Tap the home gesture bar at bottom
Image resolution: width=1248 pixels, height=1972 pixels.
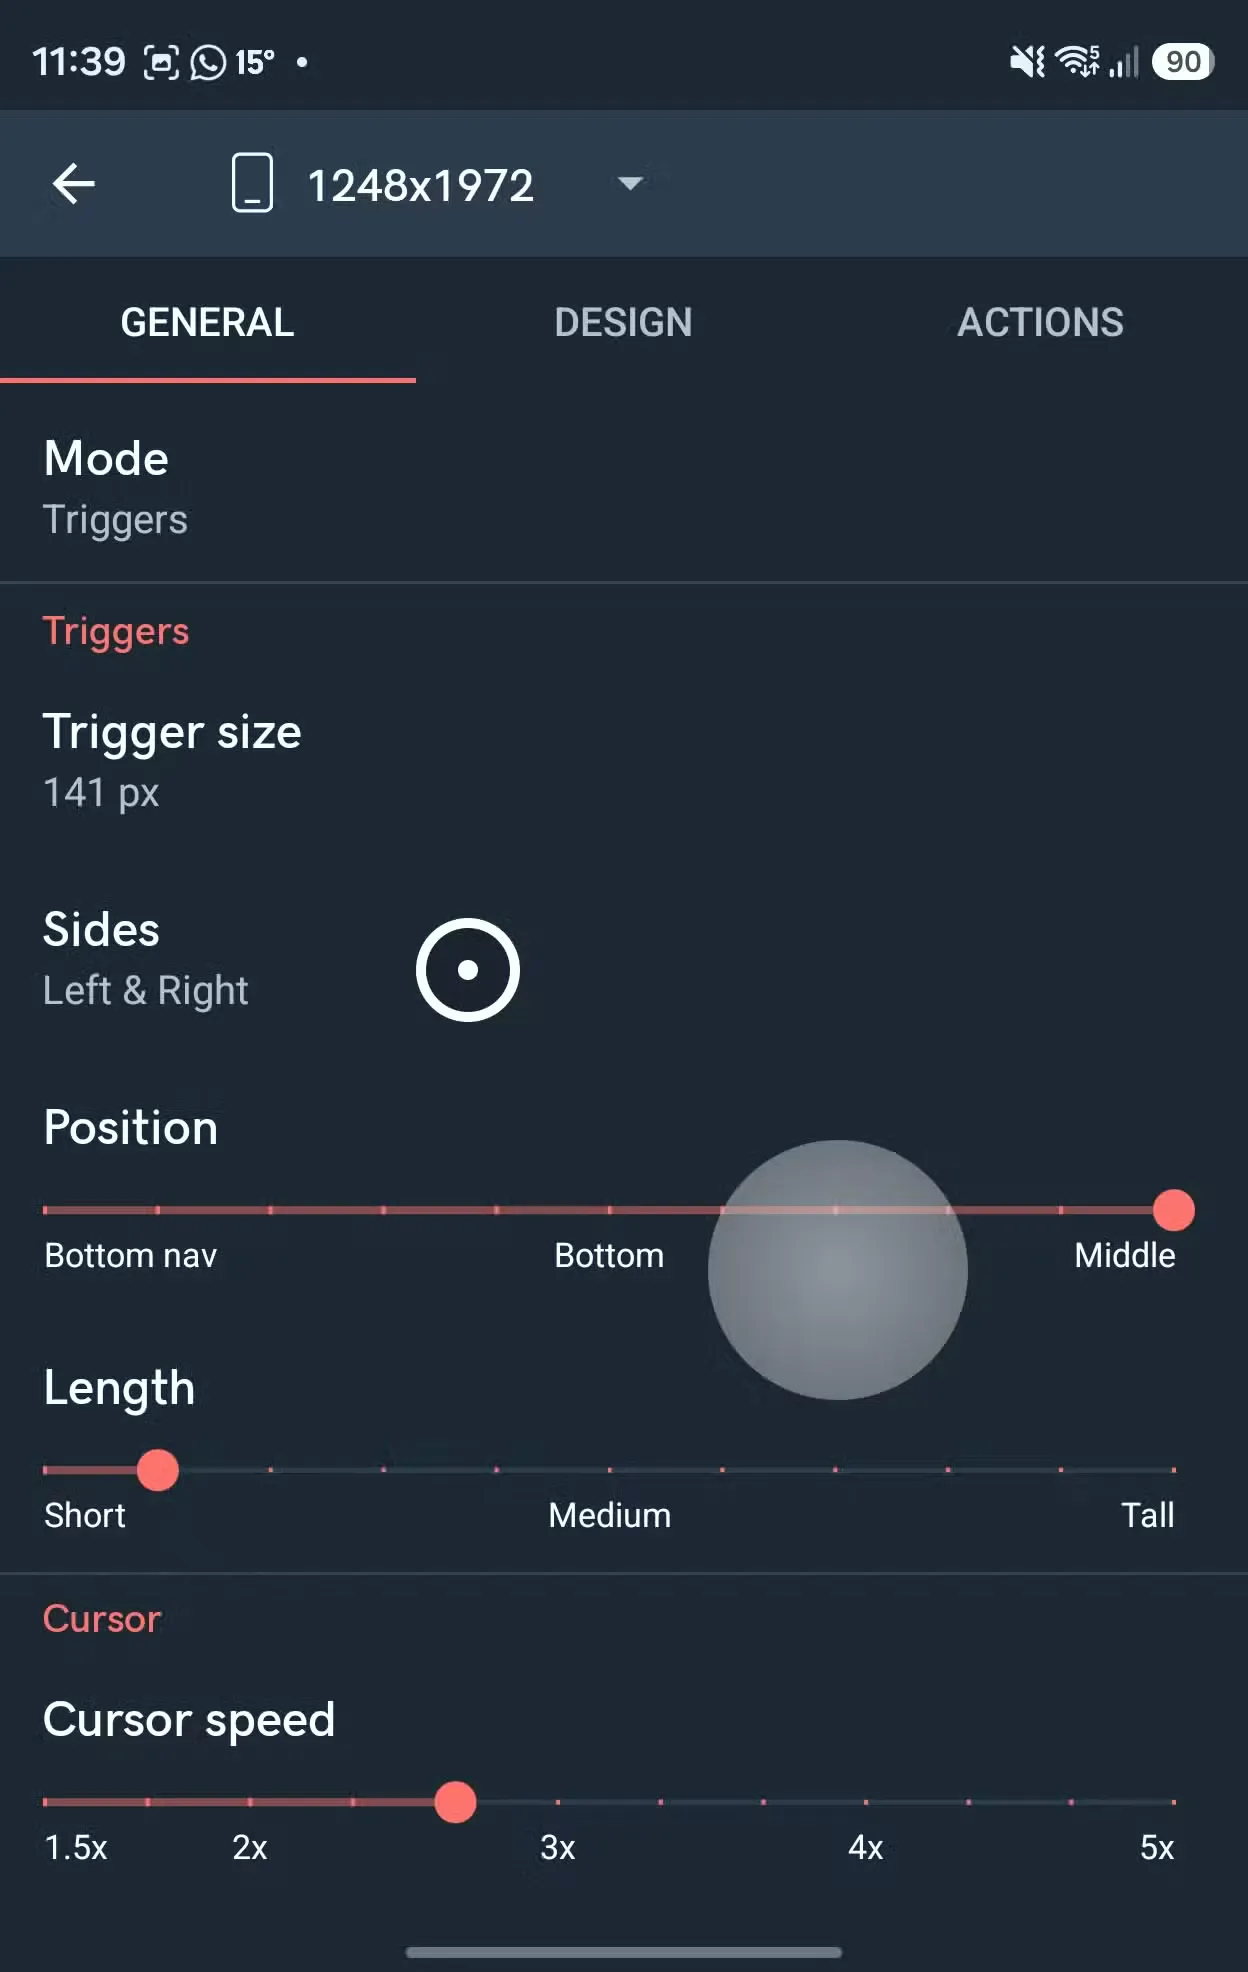point(624,1951)
